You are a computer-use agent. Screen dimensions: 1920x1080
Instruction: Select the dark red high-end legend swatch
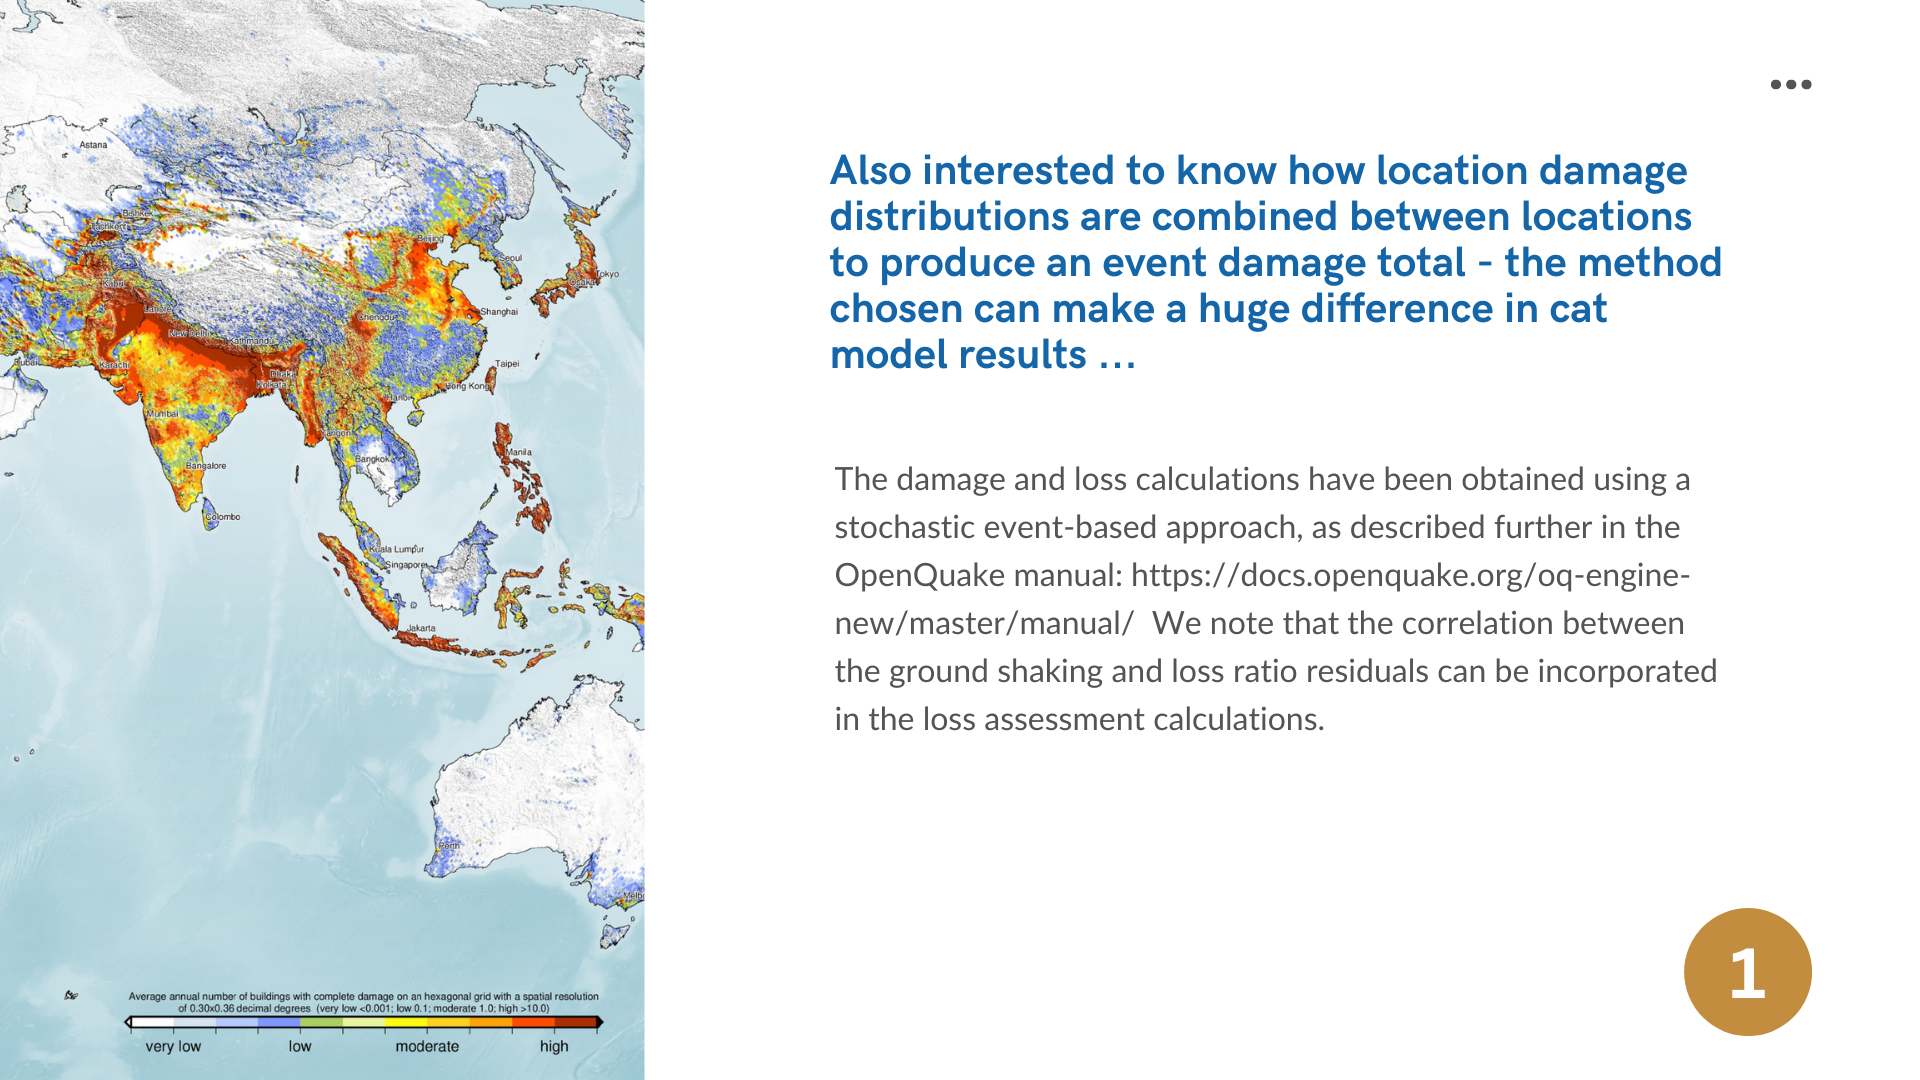coord(575,1022)
